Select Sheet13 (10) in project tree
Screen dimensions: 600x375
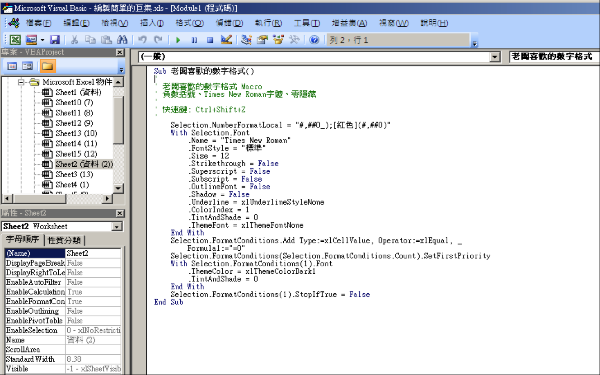(77, 133)
